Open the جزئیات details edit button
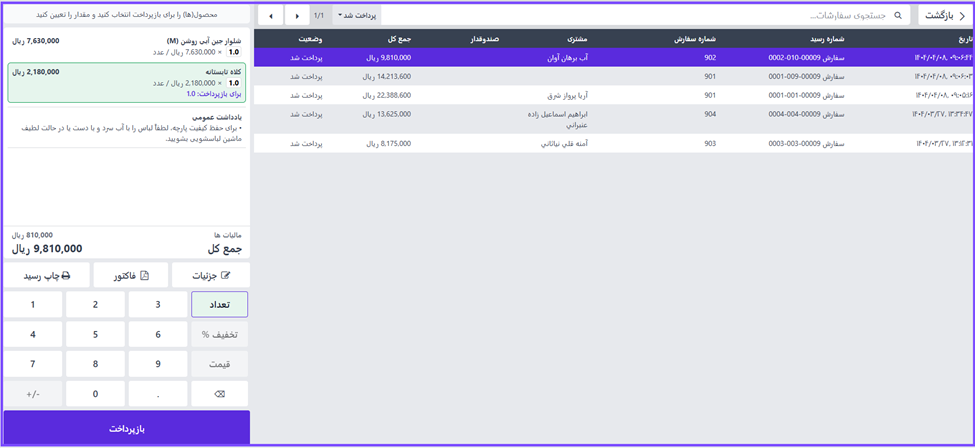Image resolution: width=975 pixels, height=448 pixels. point(210,275)
